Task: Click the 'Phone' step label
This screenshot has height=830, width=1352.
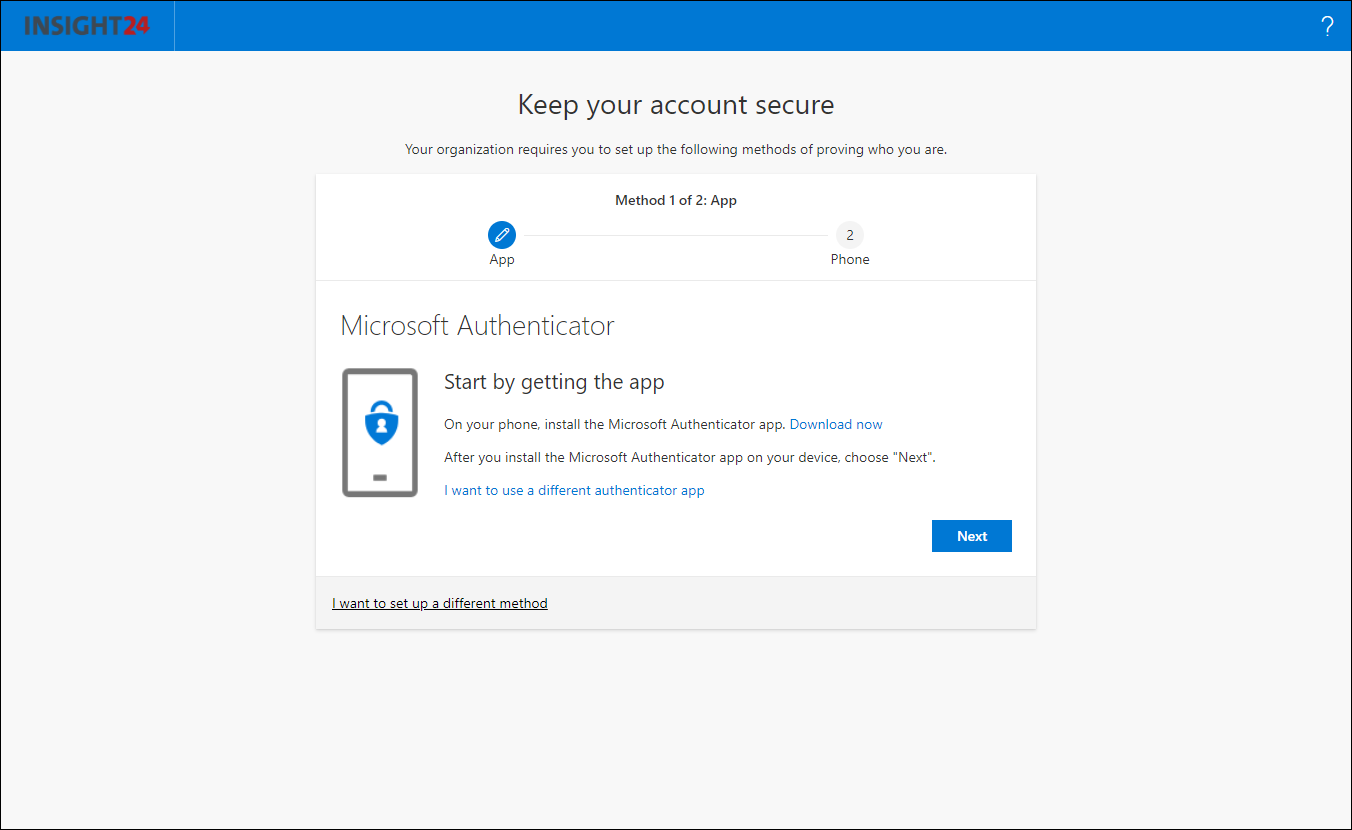Action: coord(850,259)
